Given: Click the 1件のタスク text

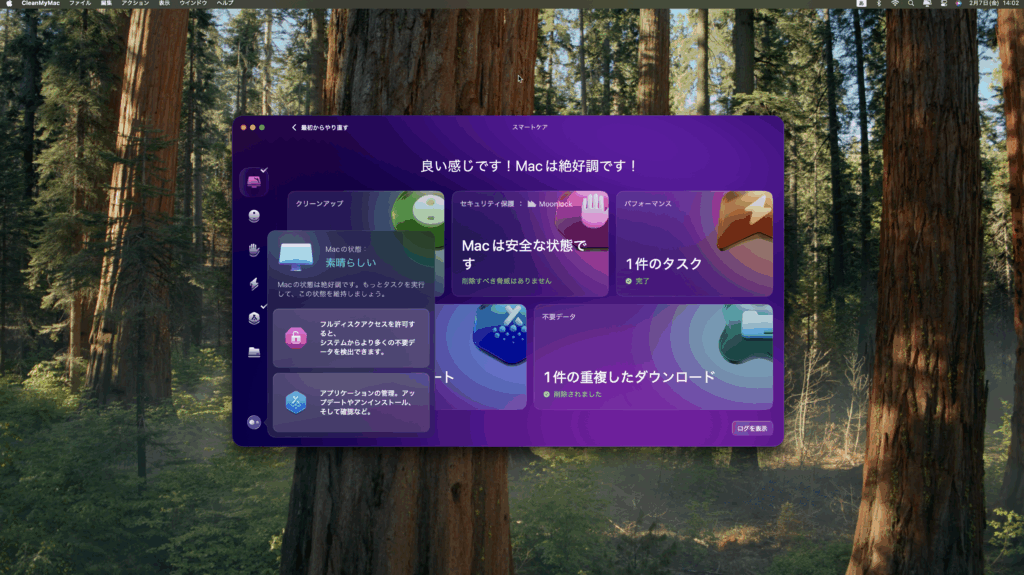Looking at the screenshot, I should point(664,264).
